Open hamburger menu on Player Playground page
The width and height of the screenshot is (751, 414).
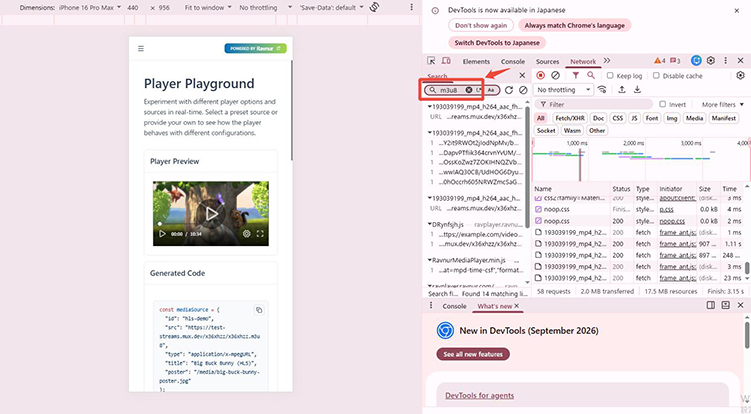point(141,48)
